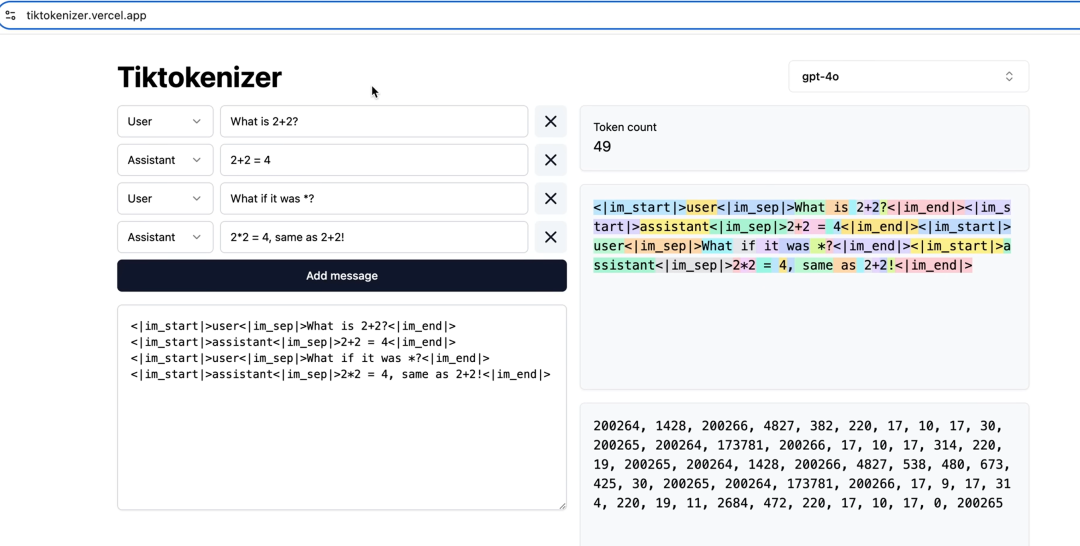1080x546 pixels.
Task: Open role dropdown beside '2*2 = 4, same as 2+2!'
Action: coord(165,237)
